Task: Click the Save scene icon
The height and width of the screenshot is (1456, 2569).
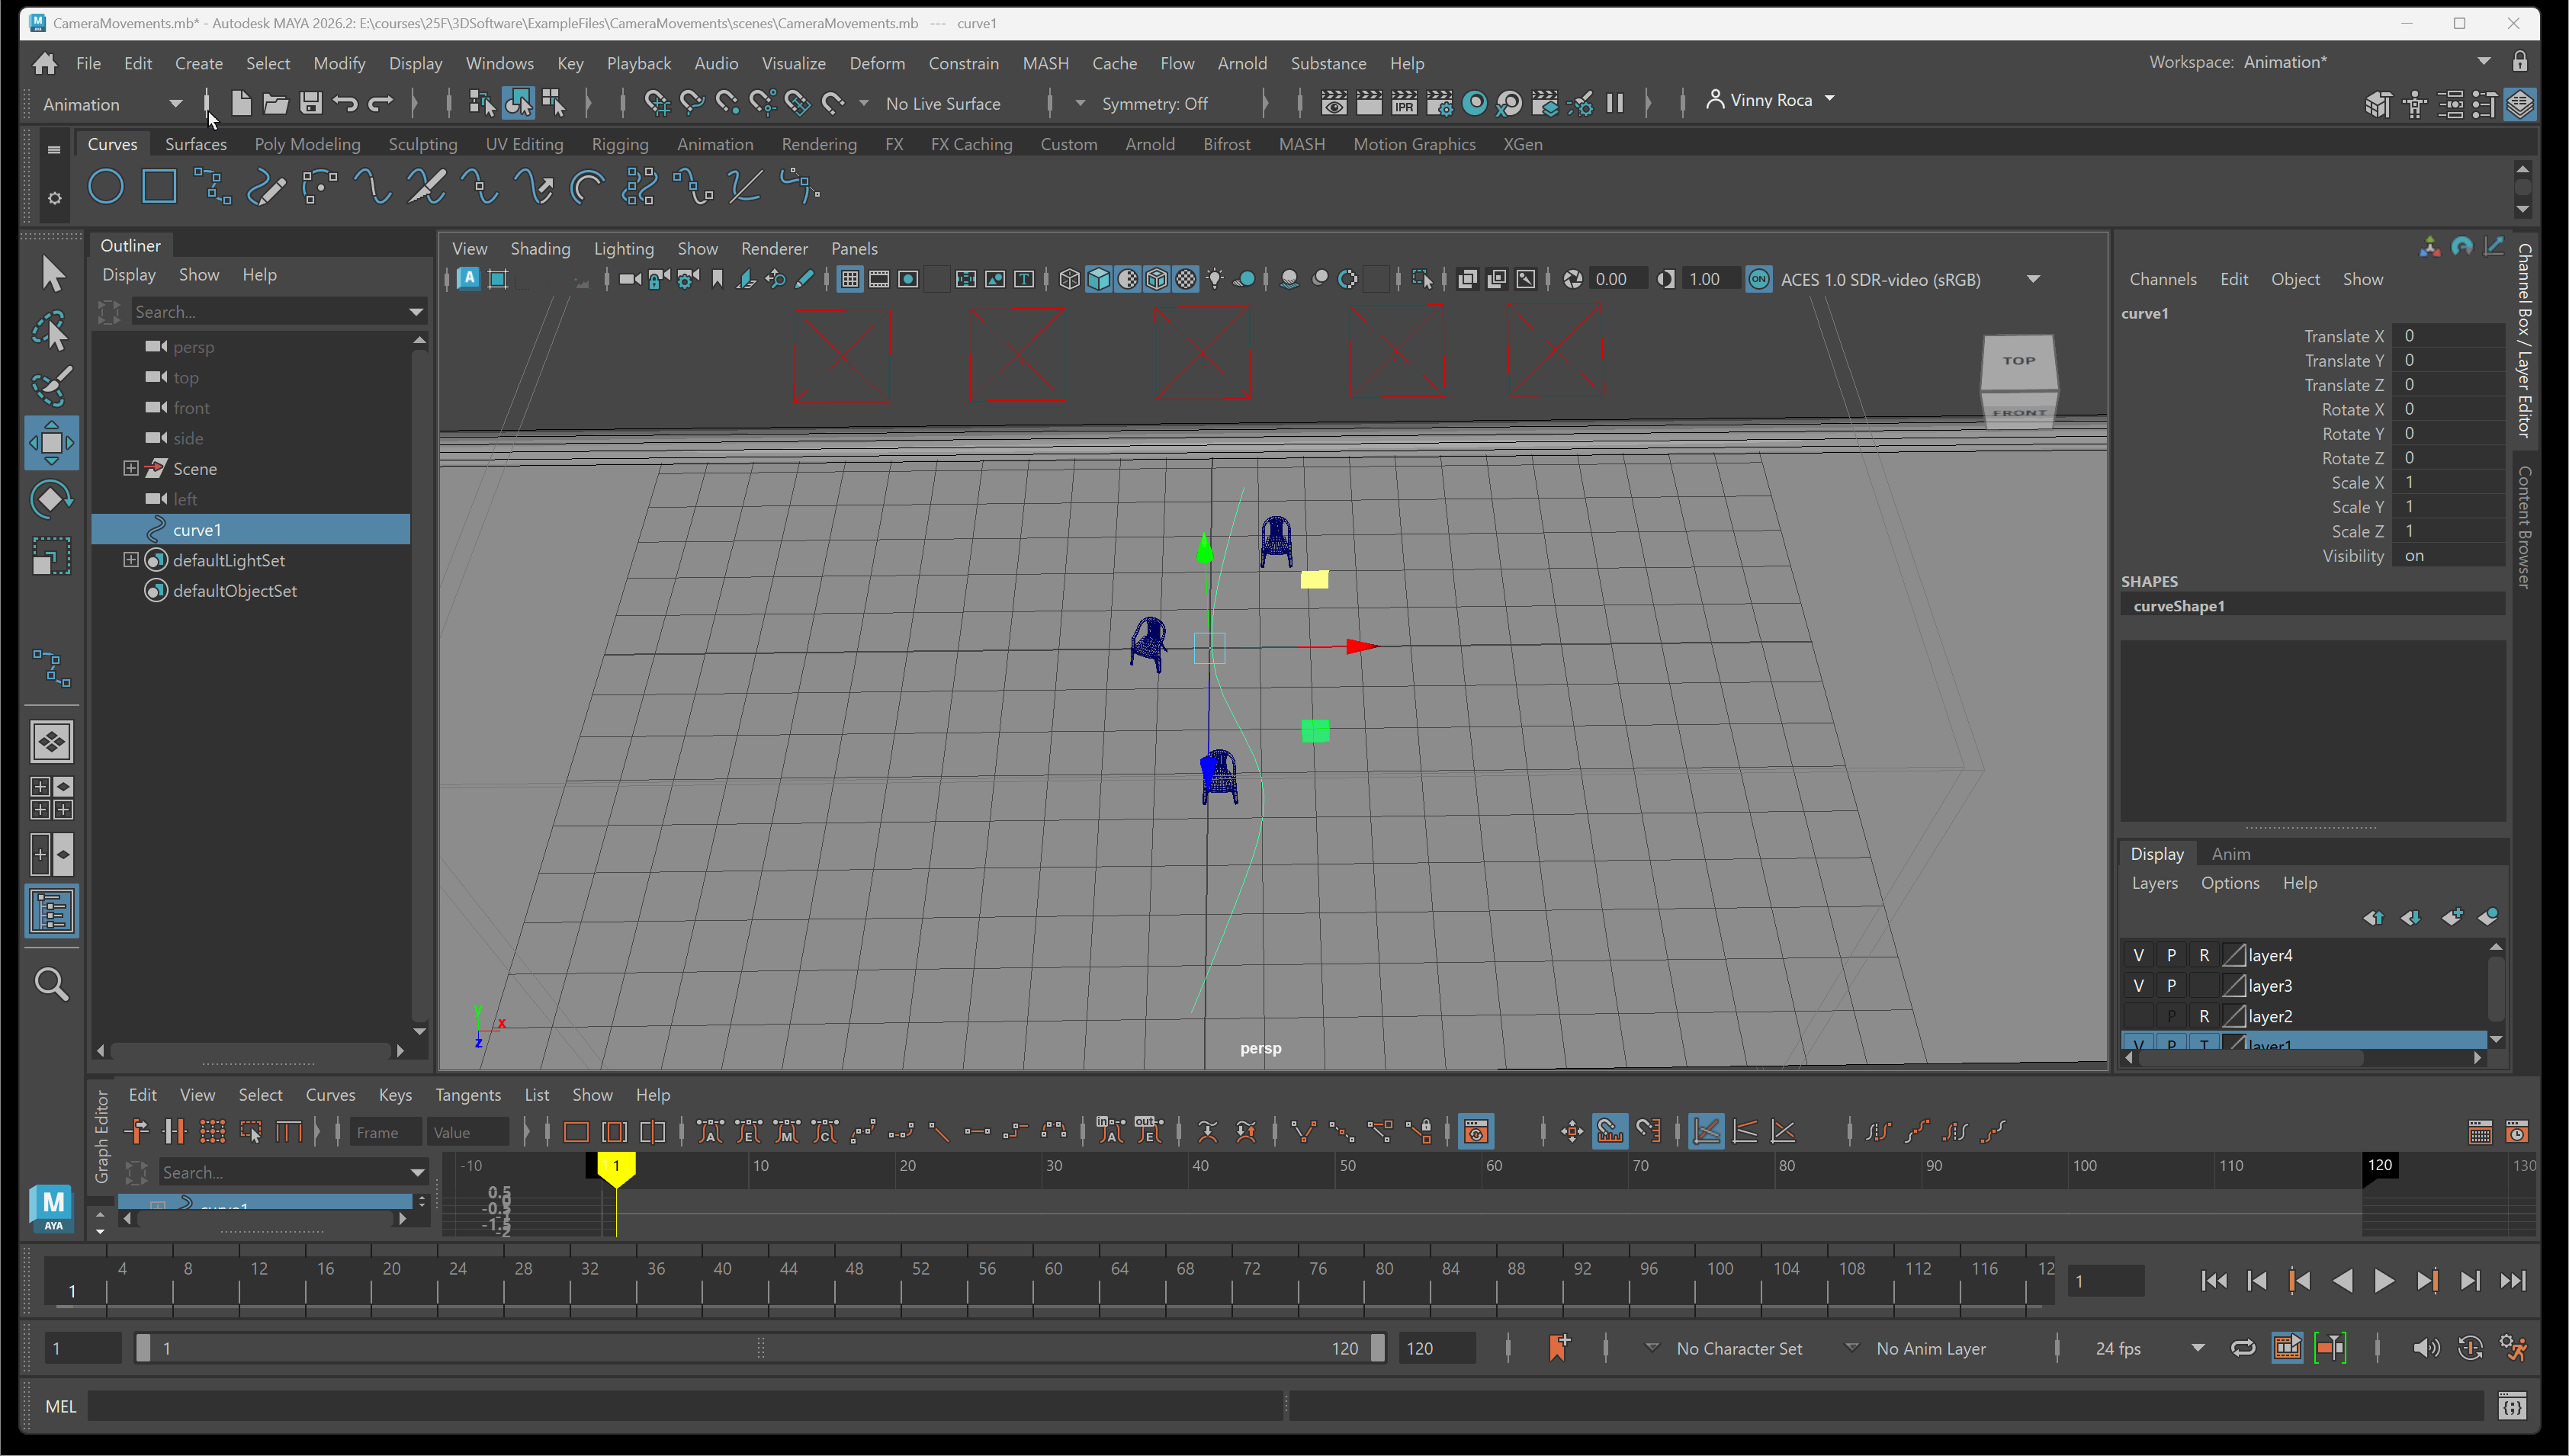Action: pos(310,103)
